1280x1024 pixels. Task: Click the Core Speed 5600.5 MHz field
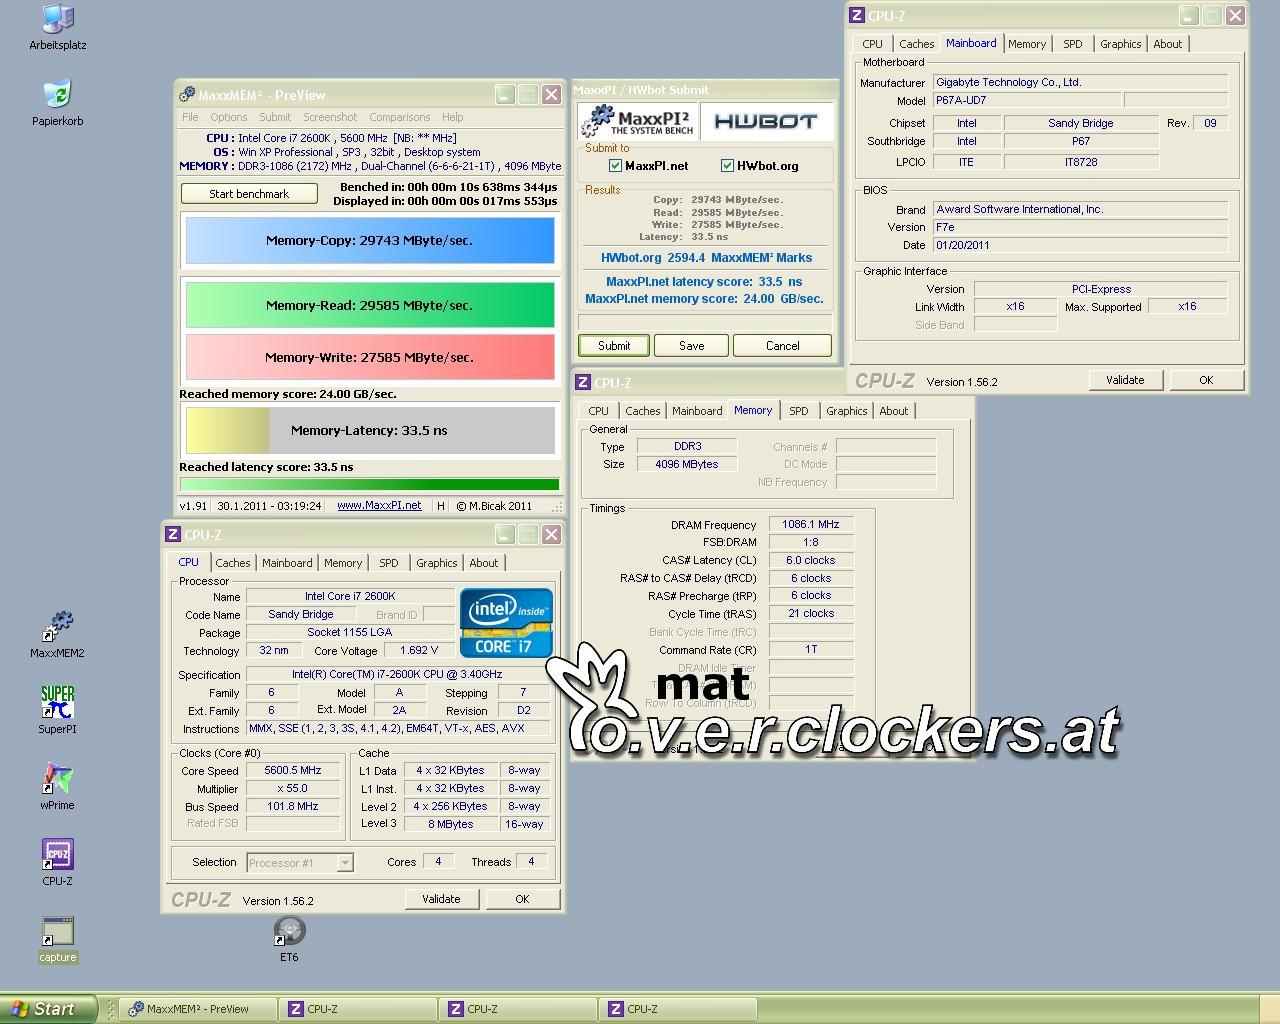293,771
